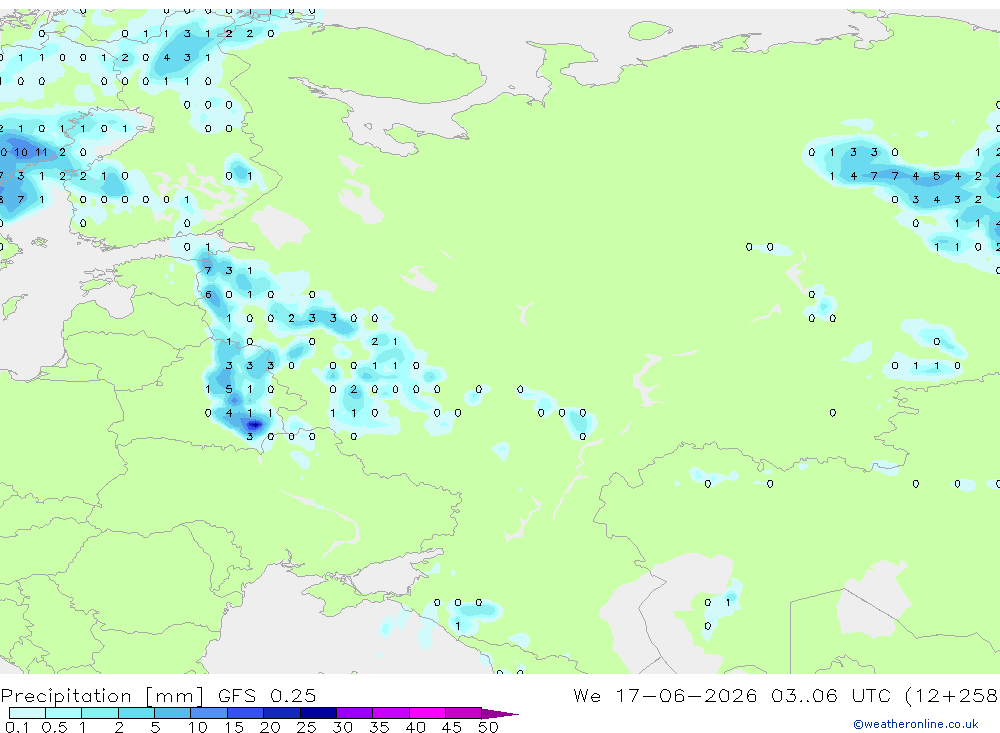Click the '45' legend scale label
The image size is (1000, 733).
tap(452, 727)
